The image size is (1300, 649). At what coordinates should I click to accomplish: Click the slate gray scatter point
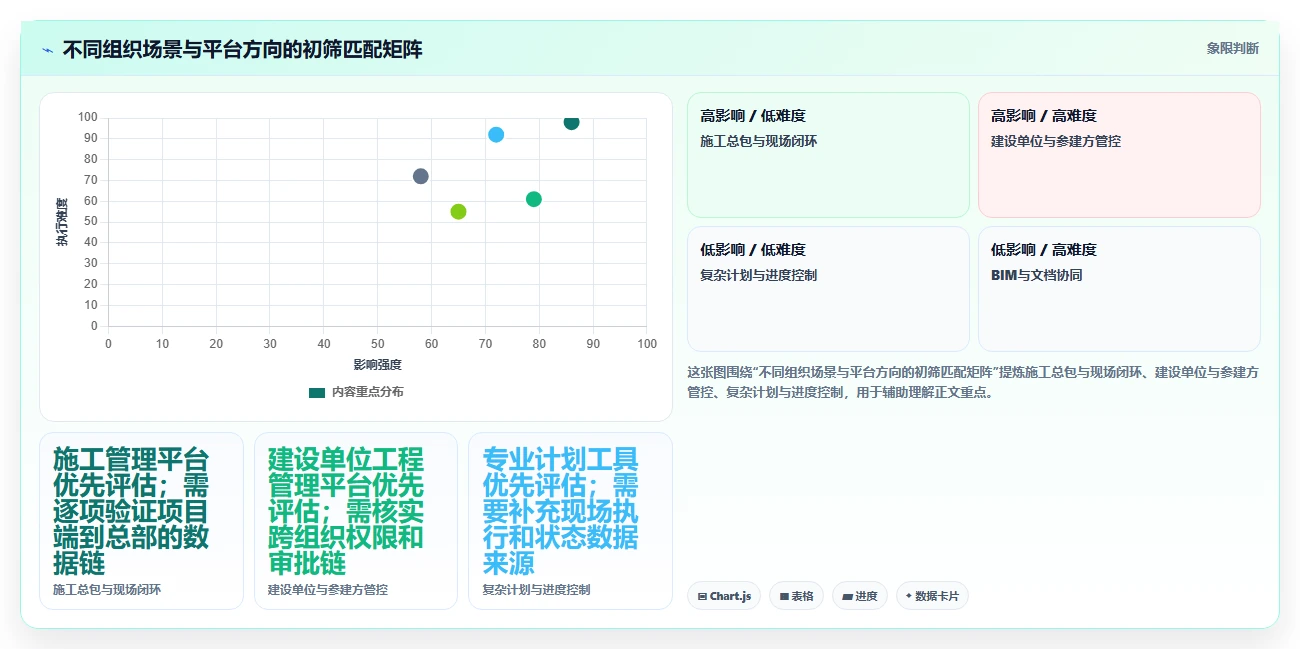(x=420, y=176)
